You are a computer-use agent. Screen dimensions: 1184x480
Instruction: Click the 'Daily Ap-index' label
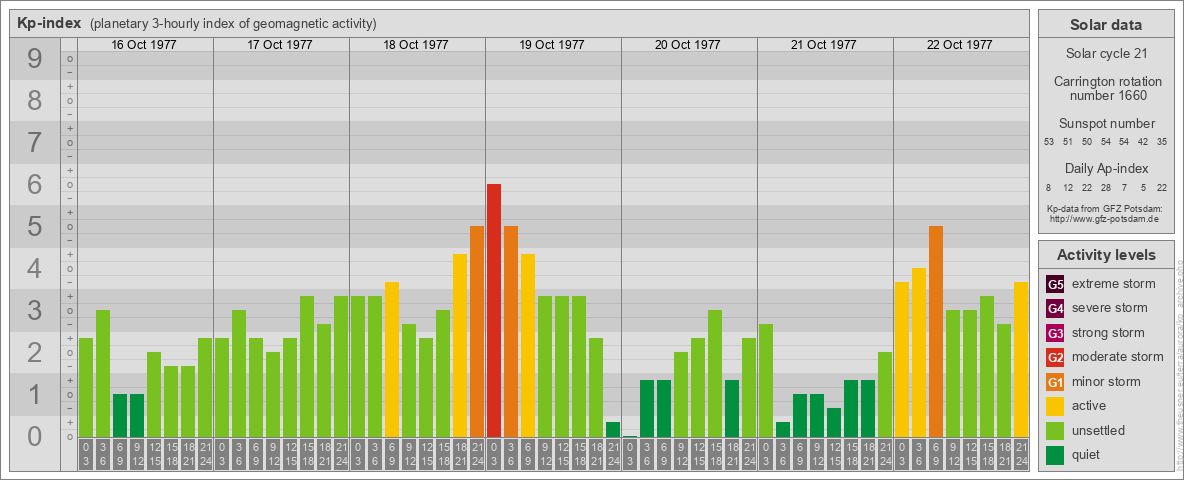pos(1106,168)
